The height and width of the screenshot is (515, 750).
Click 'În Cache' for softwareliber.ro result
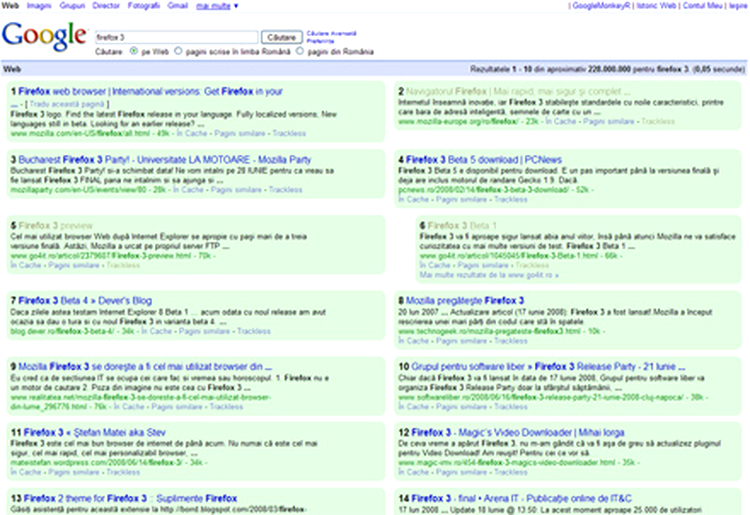414,407
